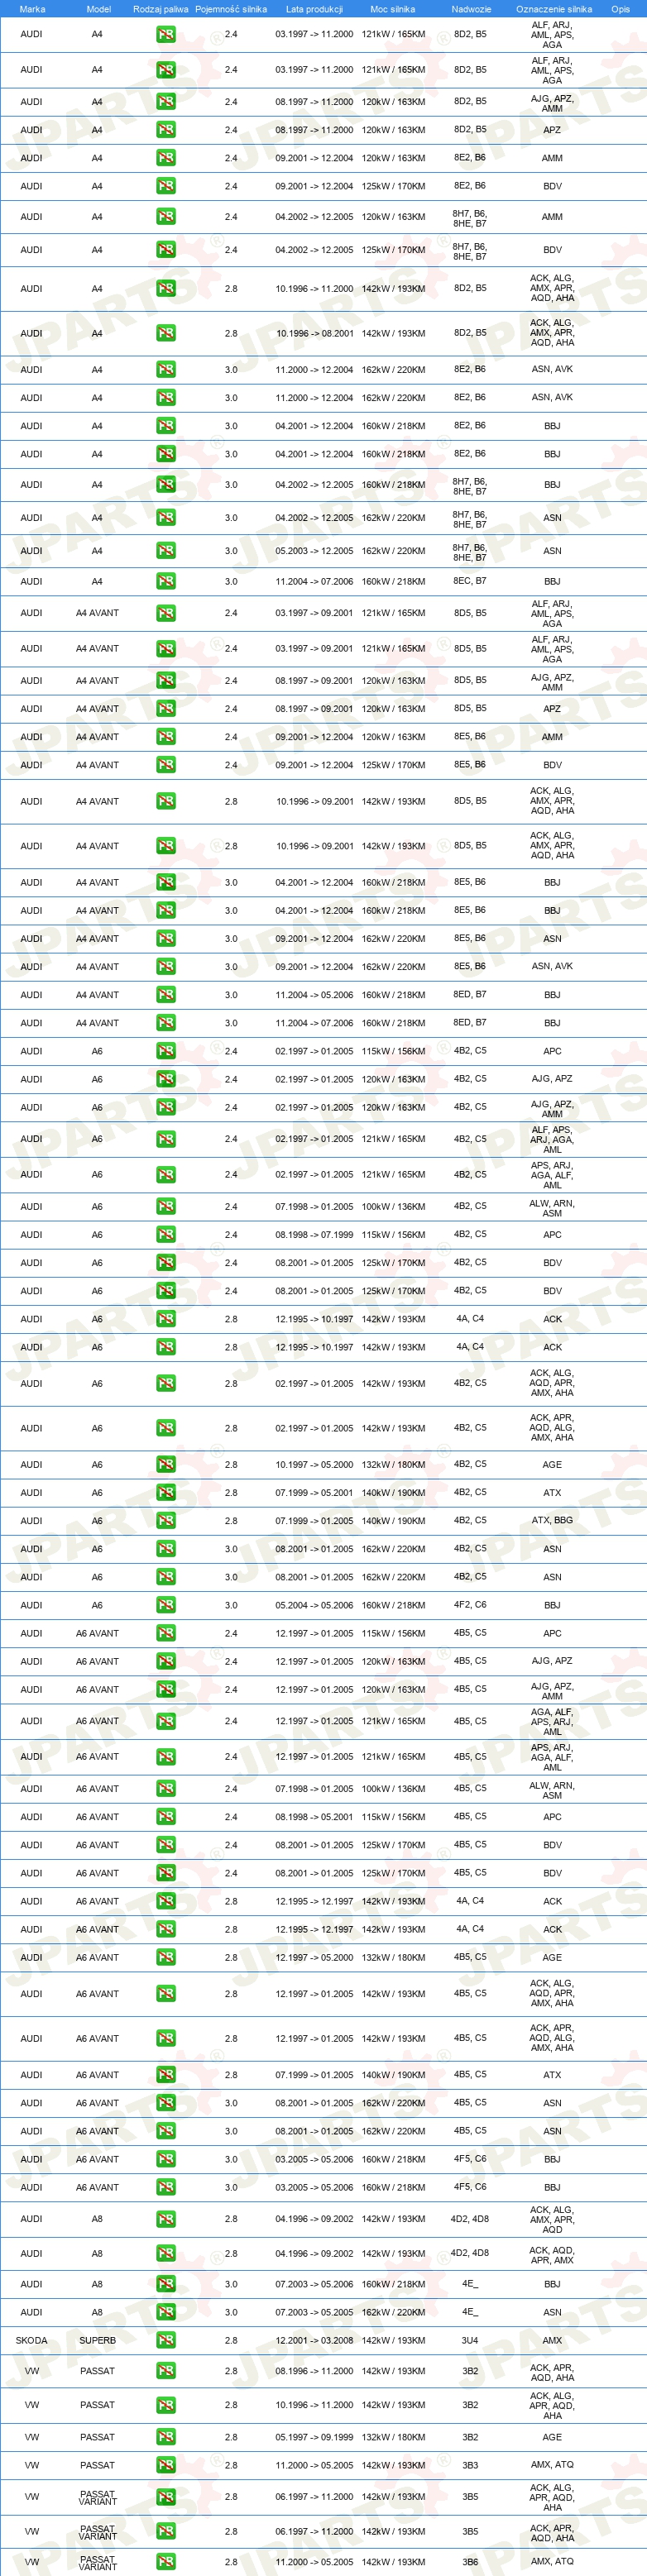Click fuel icon in A8 3.0 BBJ row
647x2576 pixels.
coord(166,2284)
